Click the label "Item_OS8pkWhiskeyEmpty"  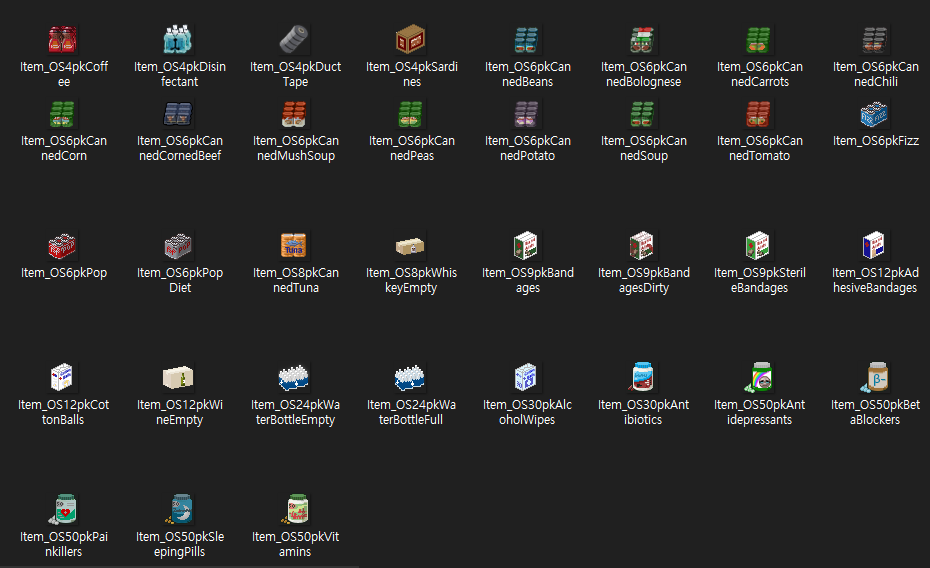[x=411, y=280]
